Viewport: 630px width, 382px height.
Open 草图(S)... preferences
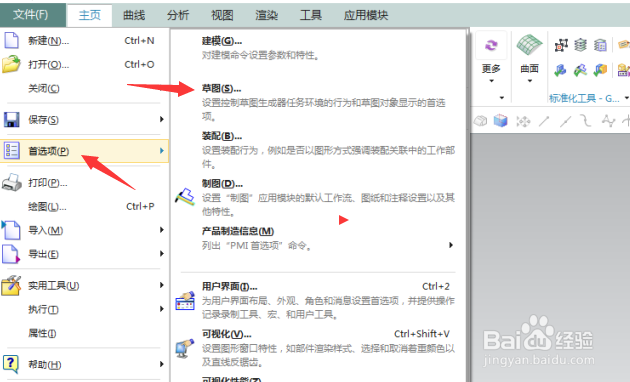[221, 88]
